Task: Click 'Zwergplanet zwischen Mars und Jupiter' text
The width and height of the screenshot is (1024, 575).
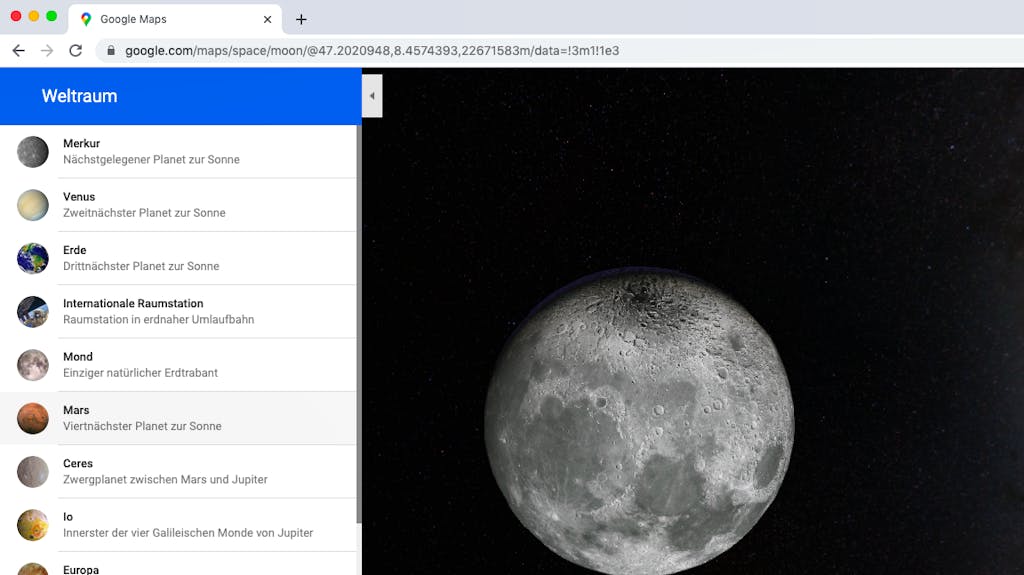Action: 165,480
